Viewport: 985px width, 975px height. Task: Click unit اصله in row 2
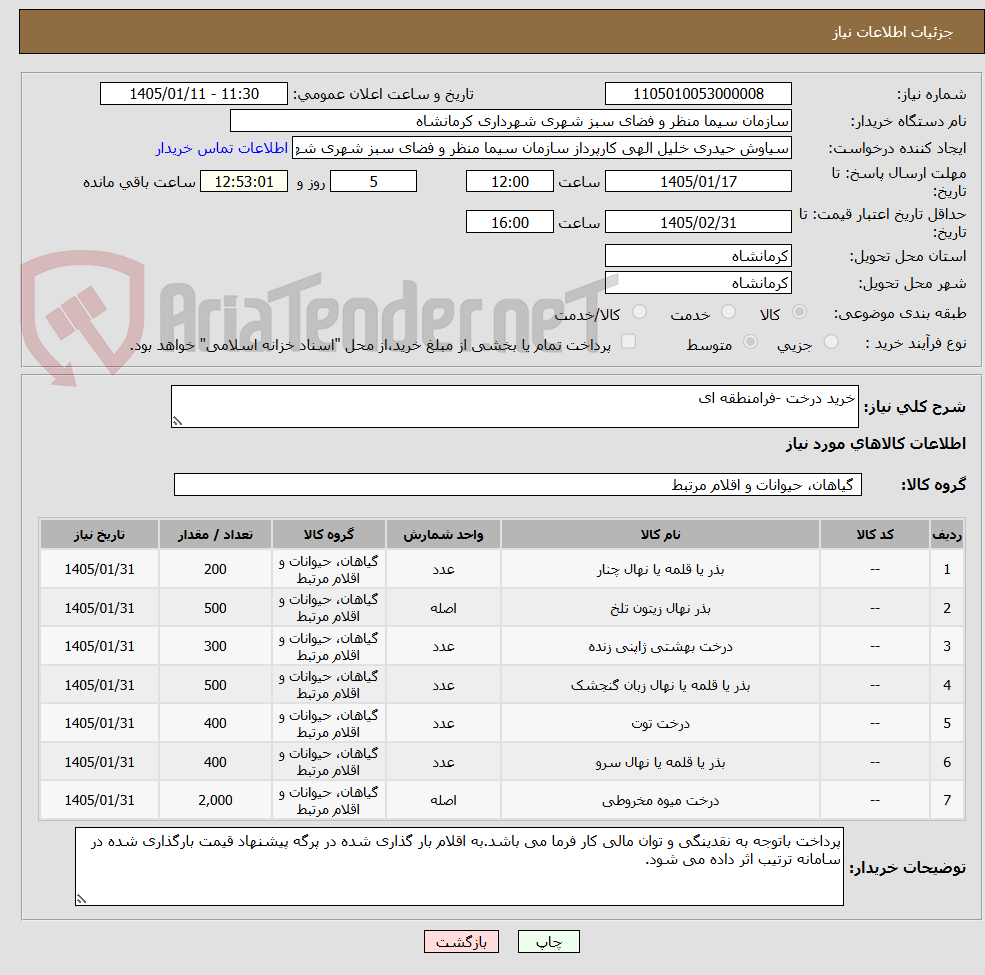click(x=443, y=608)
